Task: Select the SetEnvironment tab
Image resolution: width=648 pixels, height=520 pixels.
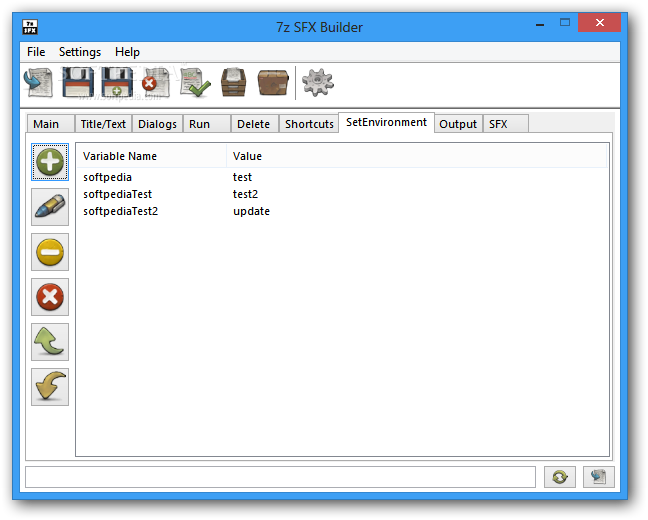Action: pos(386,122)
